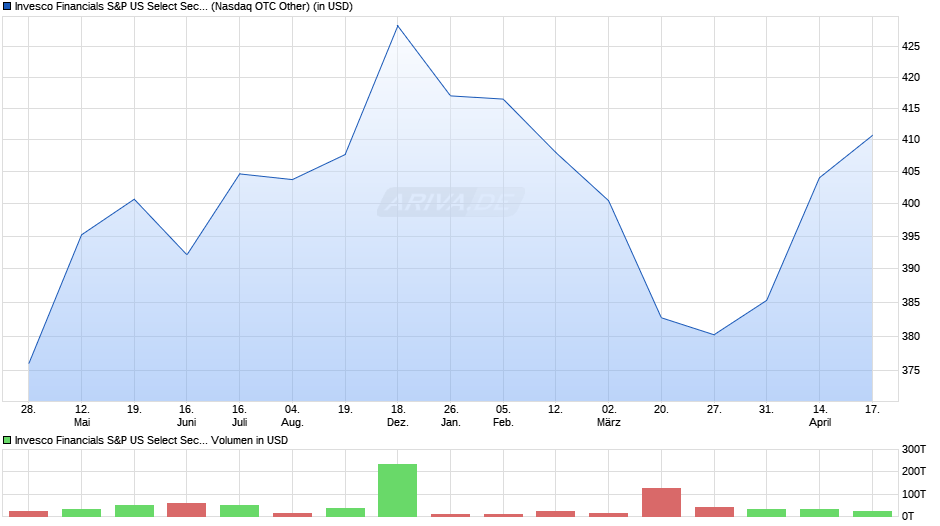Image resolution: width=940 pixels, height=526 pixels.
Task: Click the 'Volumen in USD' volume title
Action: pyautogui.click(x=249, y=440)
